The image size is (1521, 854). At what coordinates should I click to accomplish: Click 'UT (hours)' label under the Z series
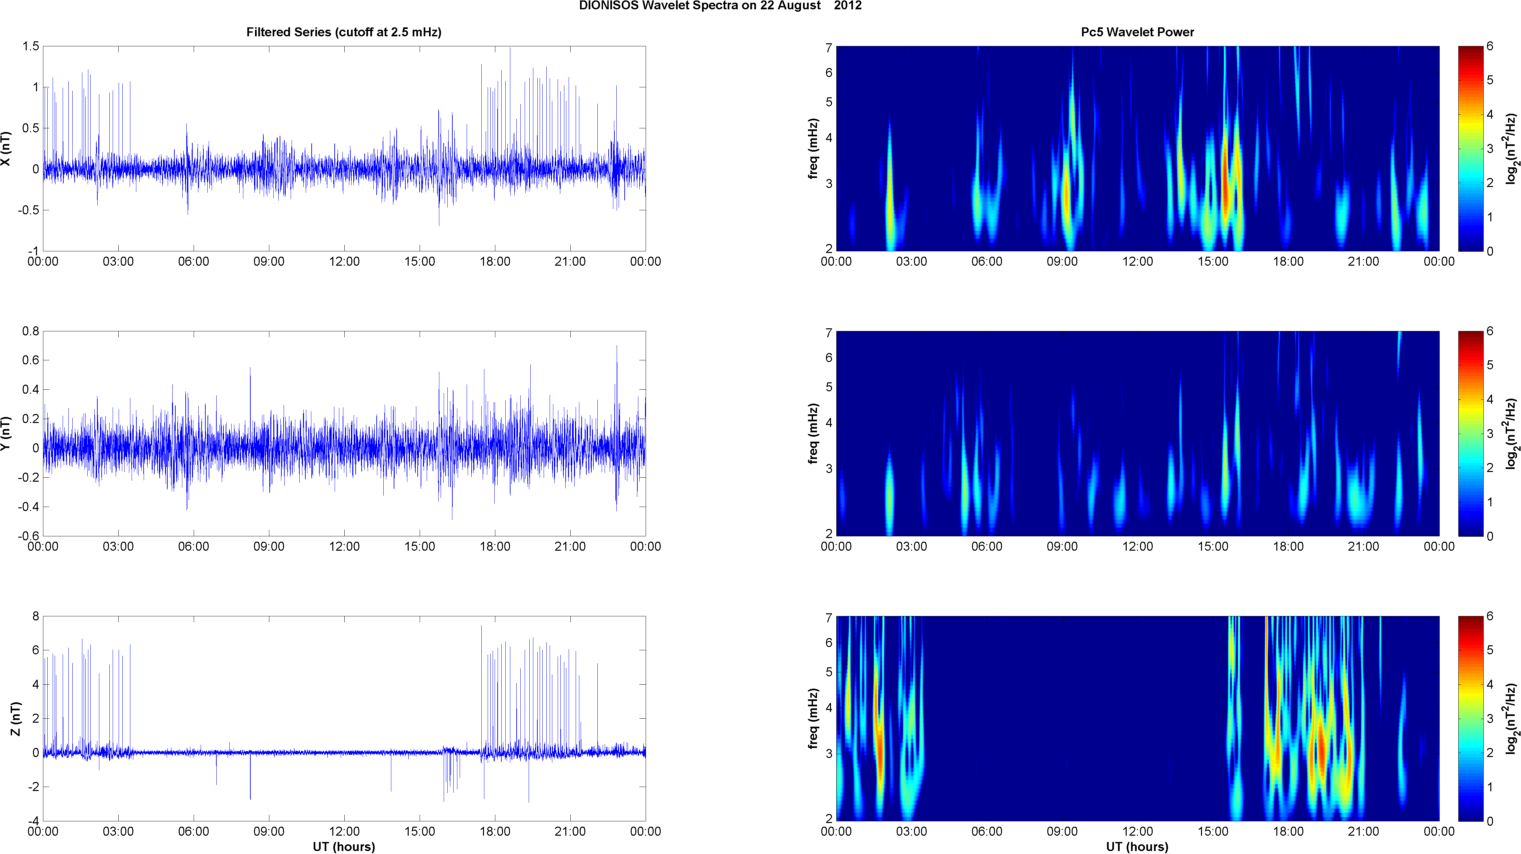click(344, 847)
